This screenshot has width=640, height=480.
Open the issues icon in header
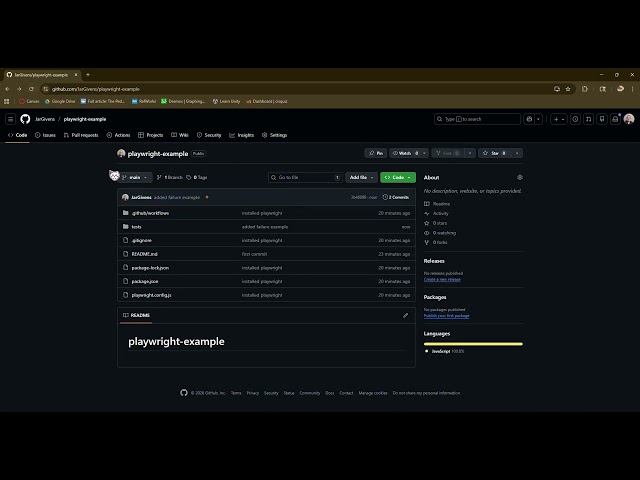click(x=576, y=119)
